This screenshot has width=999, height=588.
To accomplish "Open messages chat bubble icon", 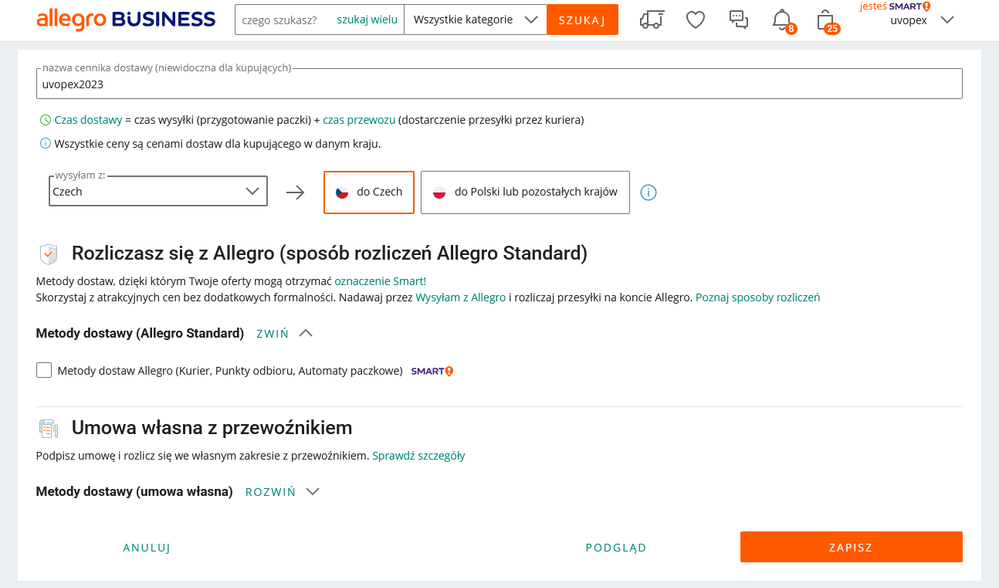I will (x=738, y=20).
